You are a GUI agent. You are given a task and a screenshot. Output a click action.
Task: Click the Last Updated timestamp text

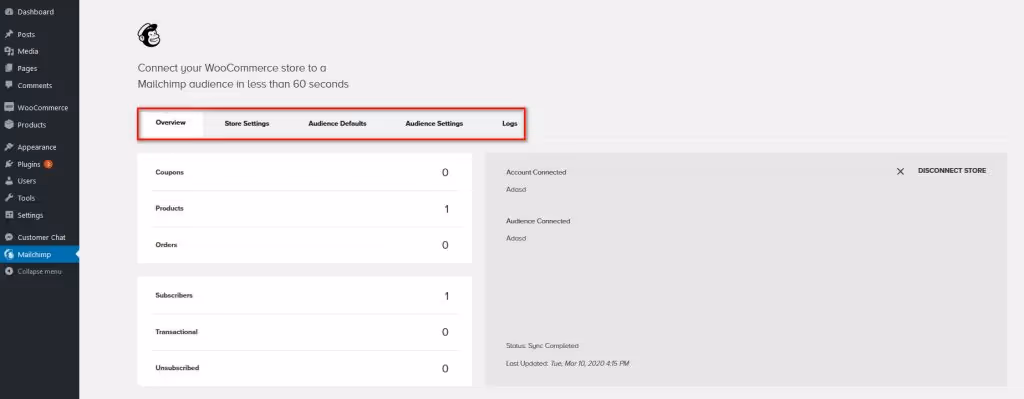pyautogui.click(x=568, y=363)
